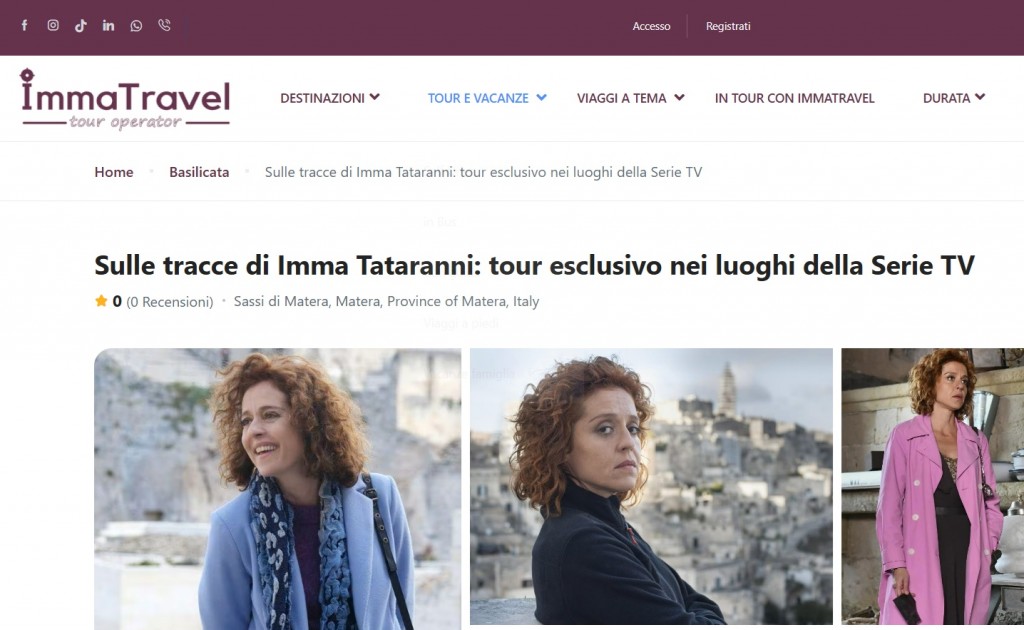The image size is (1024, 630).
Task: Go to Home in breadcrumb
Action: pos(114,172)
